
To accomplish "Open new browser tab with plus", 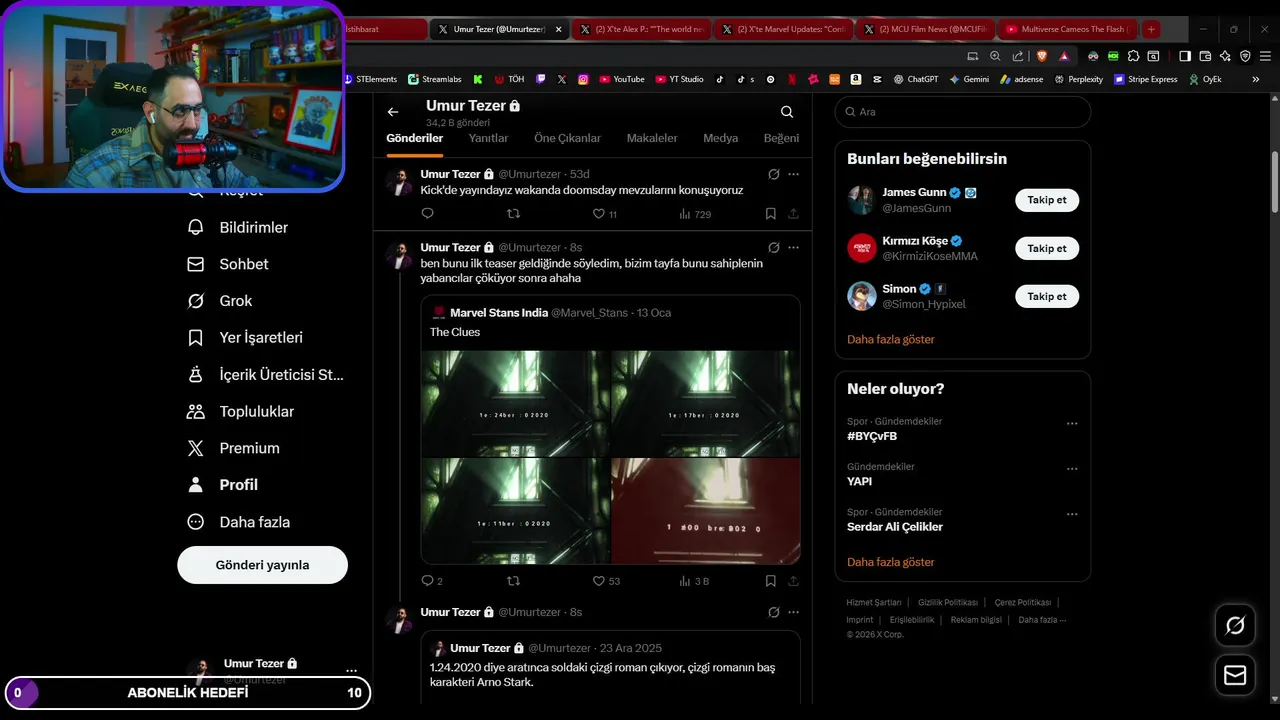I will (x=1151, y=29).
